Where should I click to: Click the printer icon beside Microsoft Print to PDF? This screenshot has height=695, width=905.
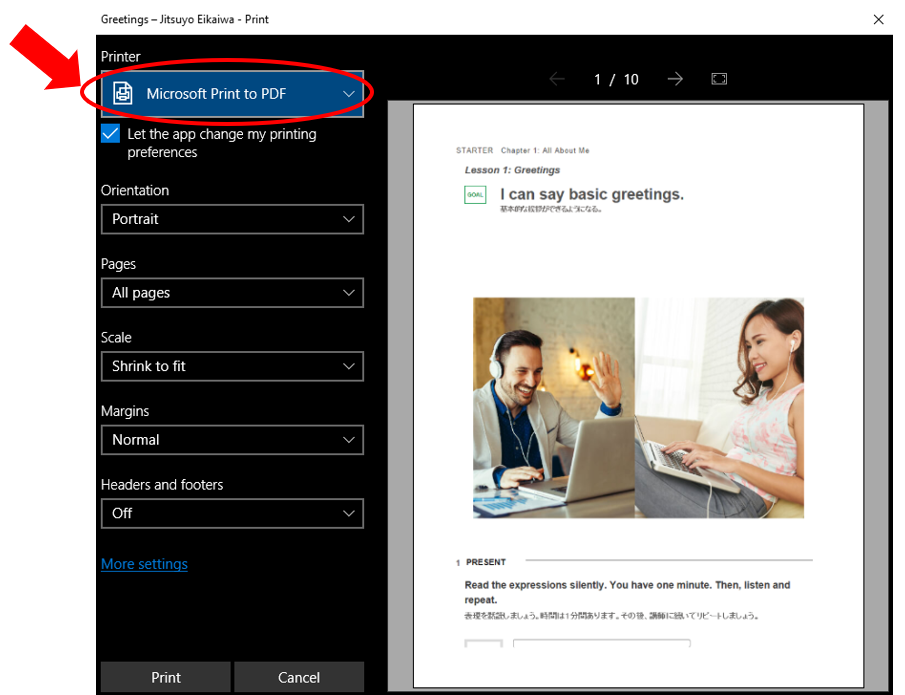tap(122, 93)
